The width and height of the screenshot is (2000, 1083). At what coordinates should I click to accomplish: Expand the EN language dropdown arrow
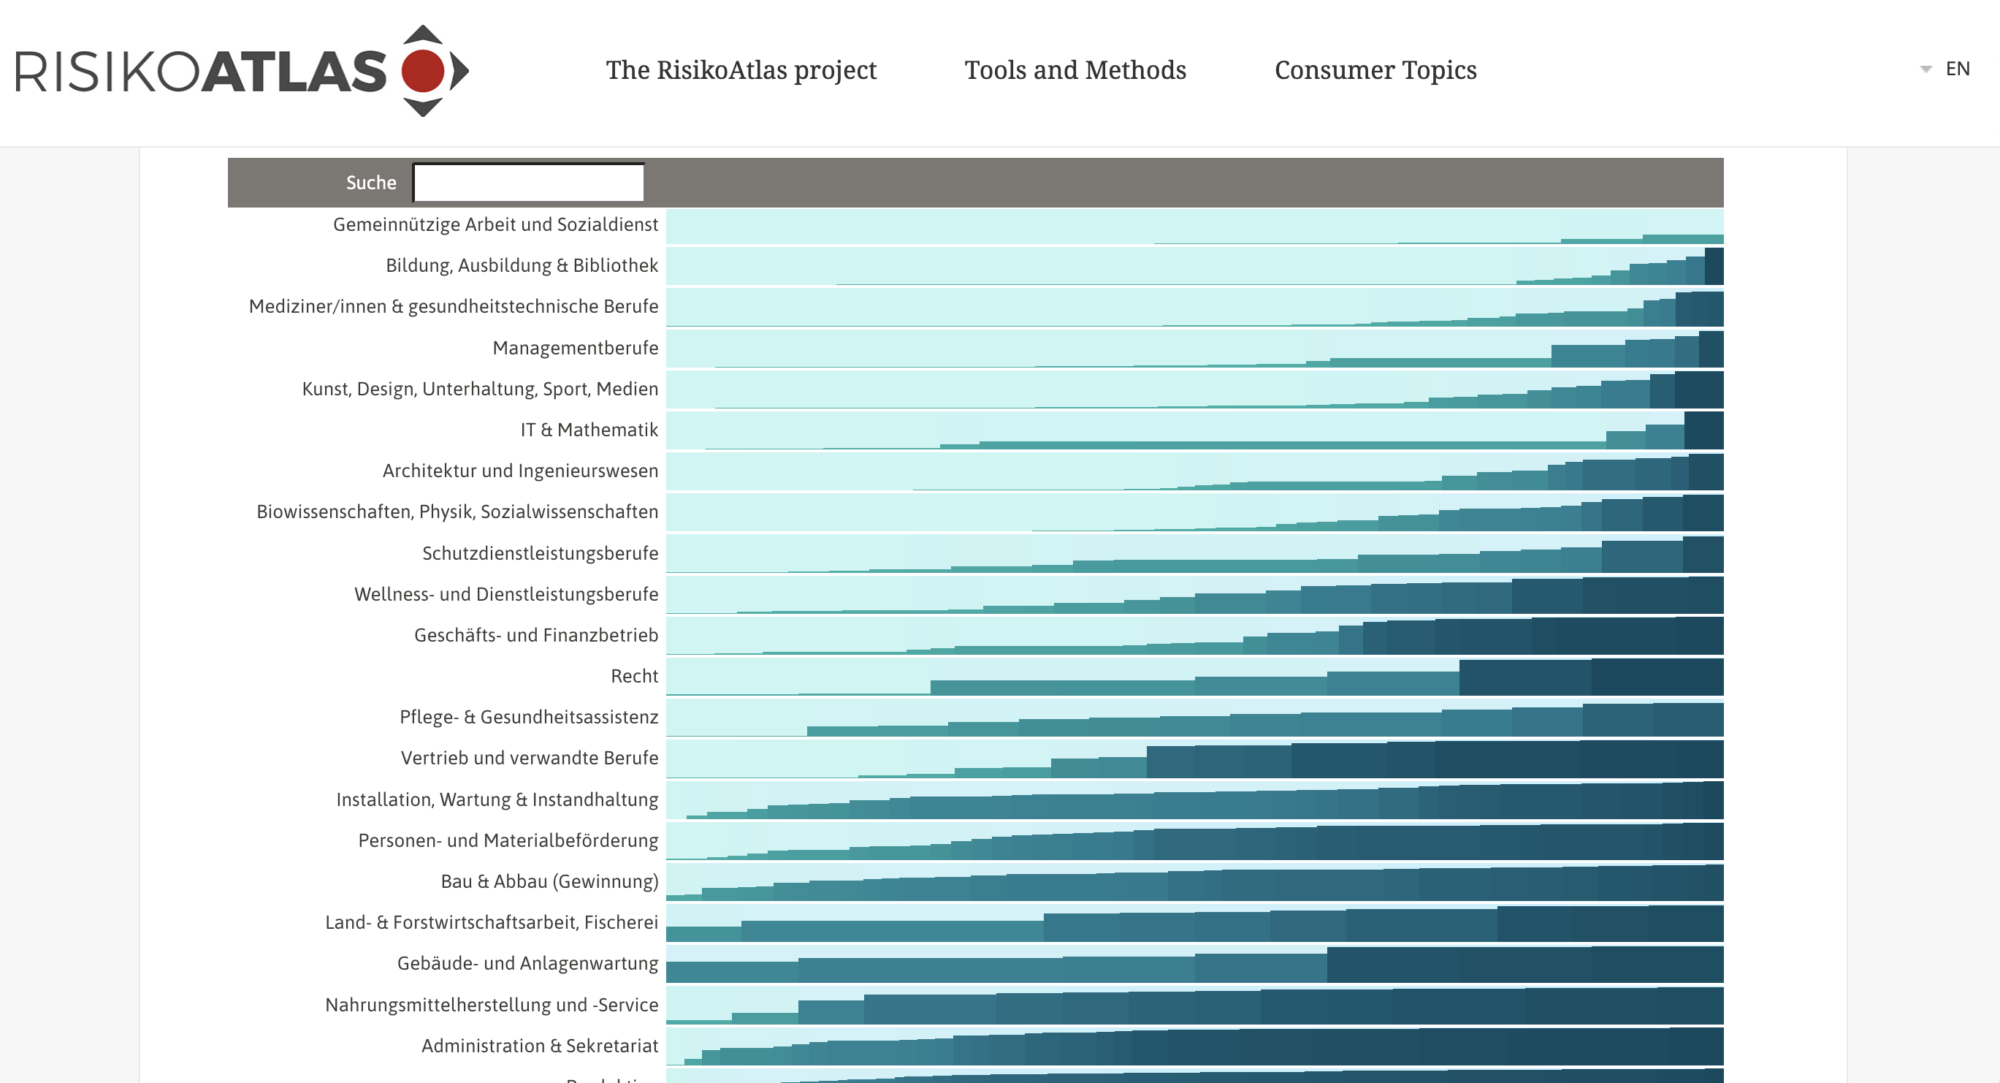1925,69
